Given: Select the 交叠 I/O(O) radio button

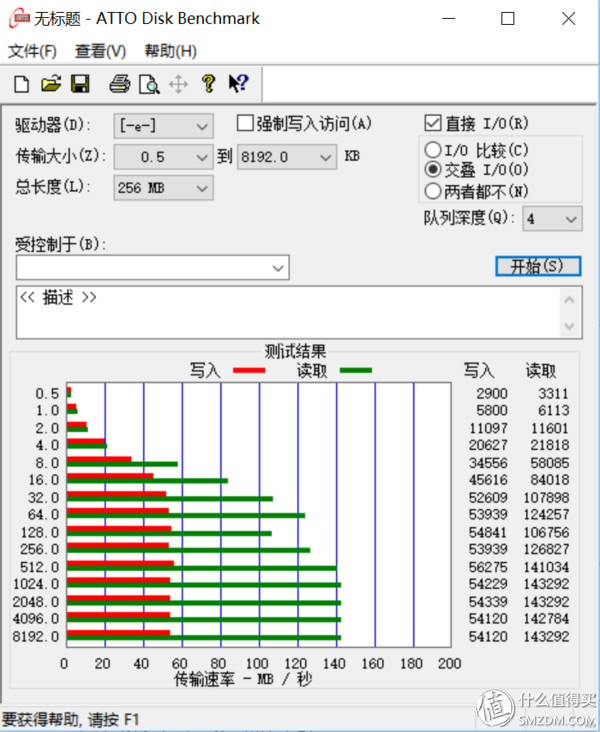Looking at the screenshot, I should click(x=432, y=169).
